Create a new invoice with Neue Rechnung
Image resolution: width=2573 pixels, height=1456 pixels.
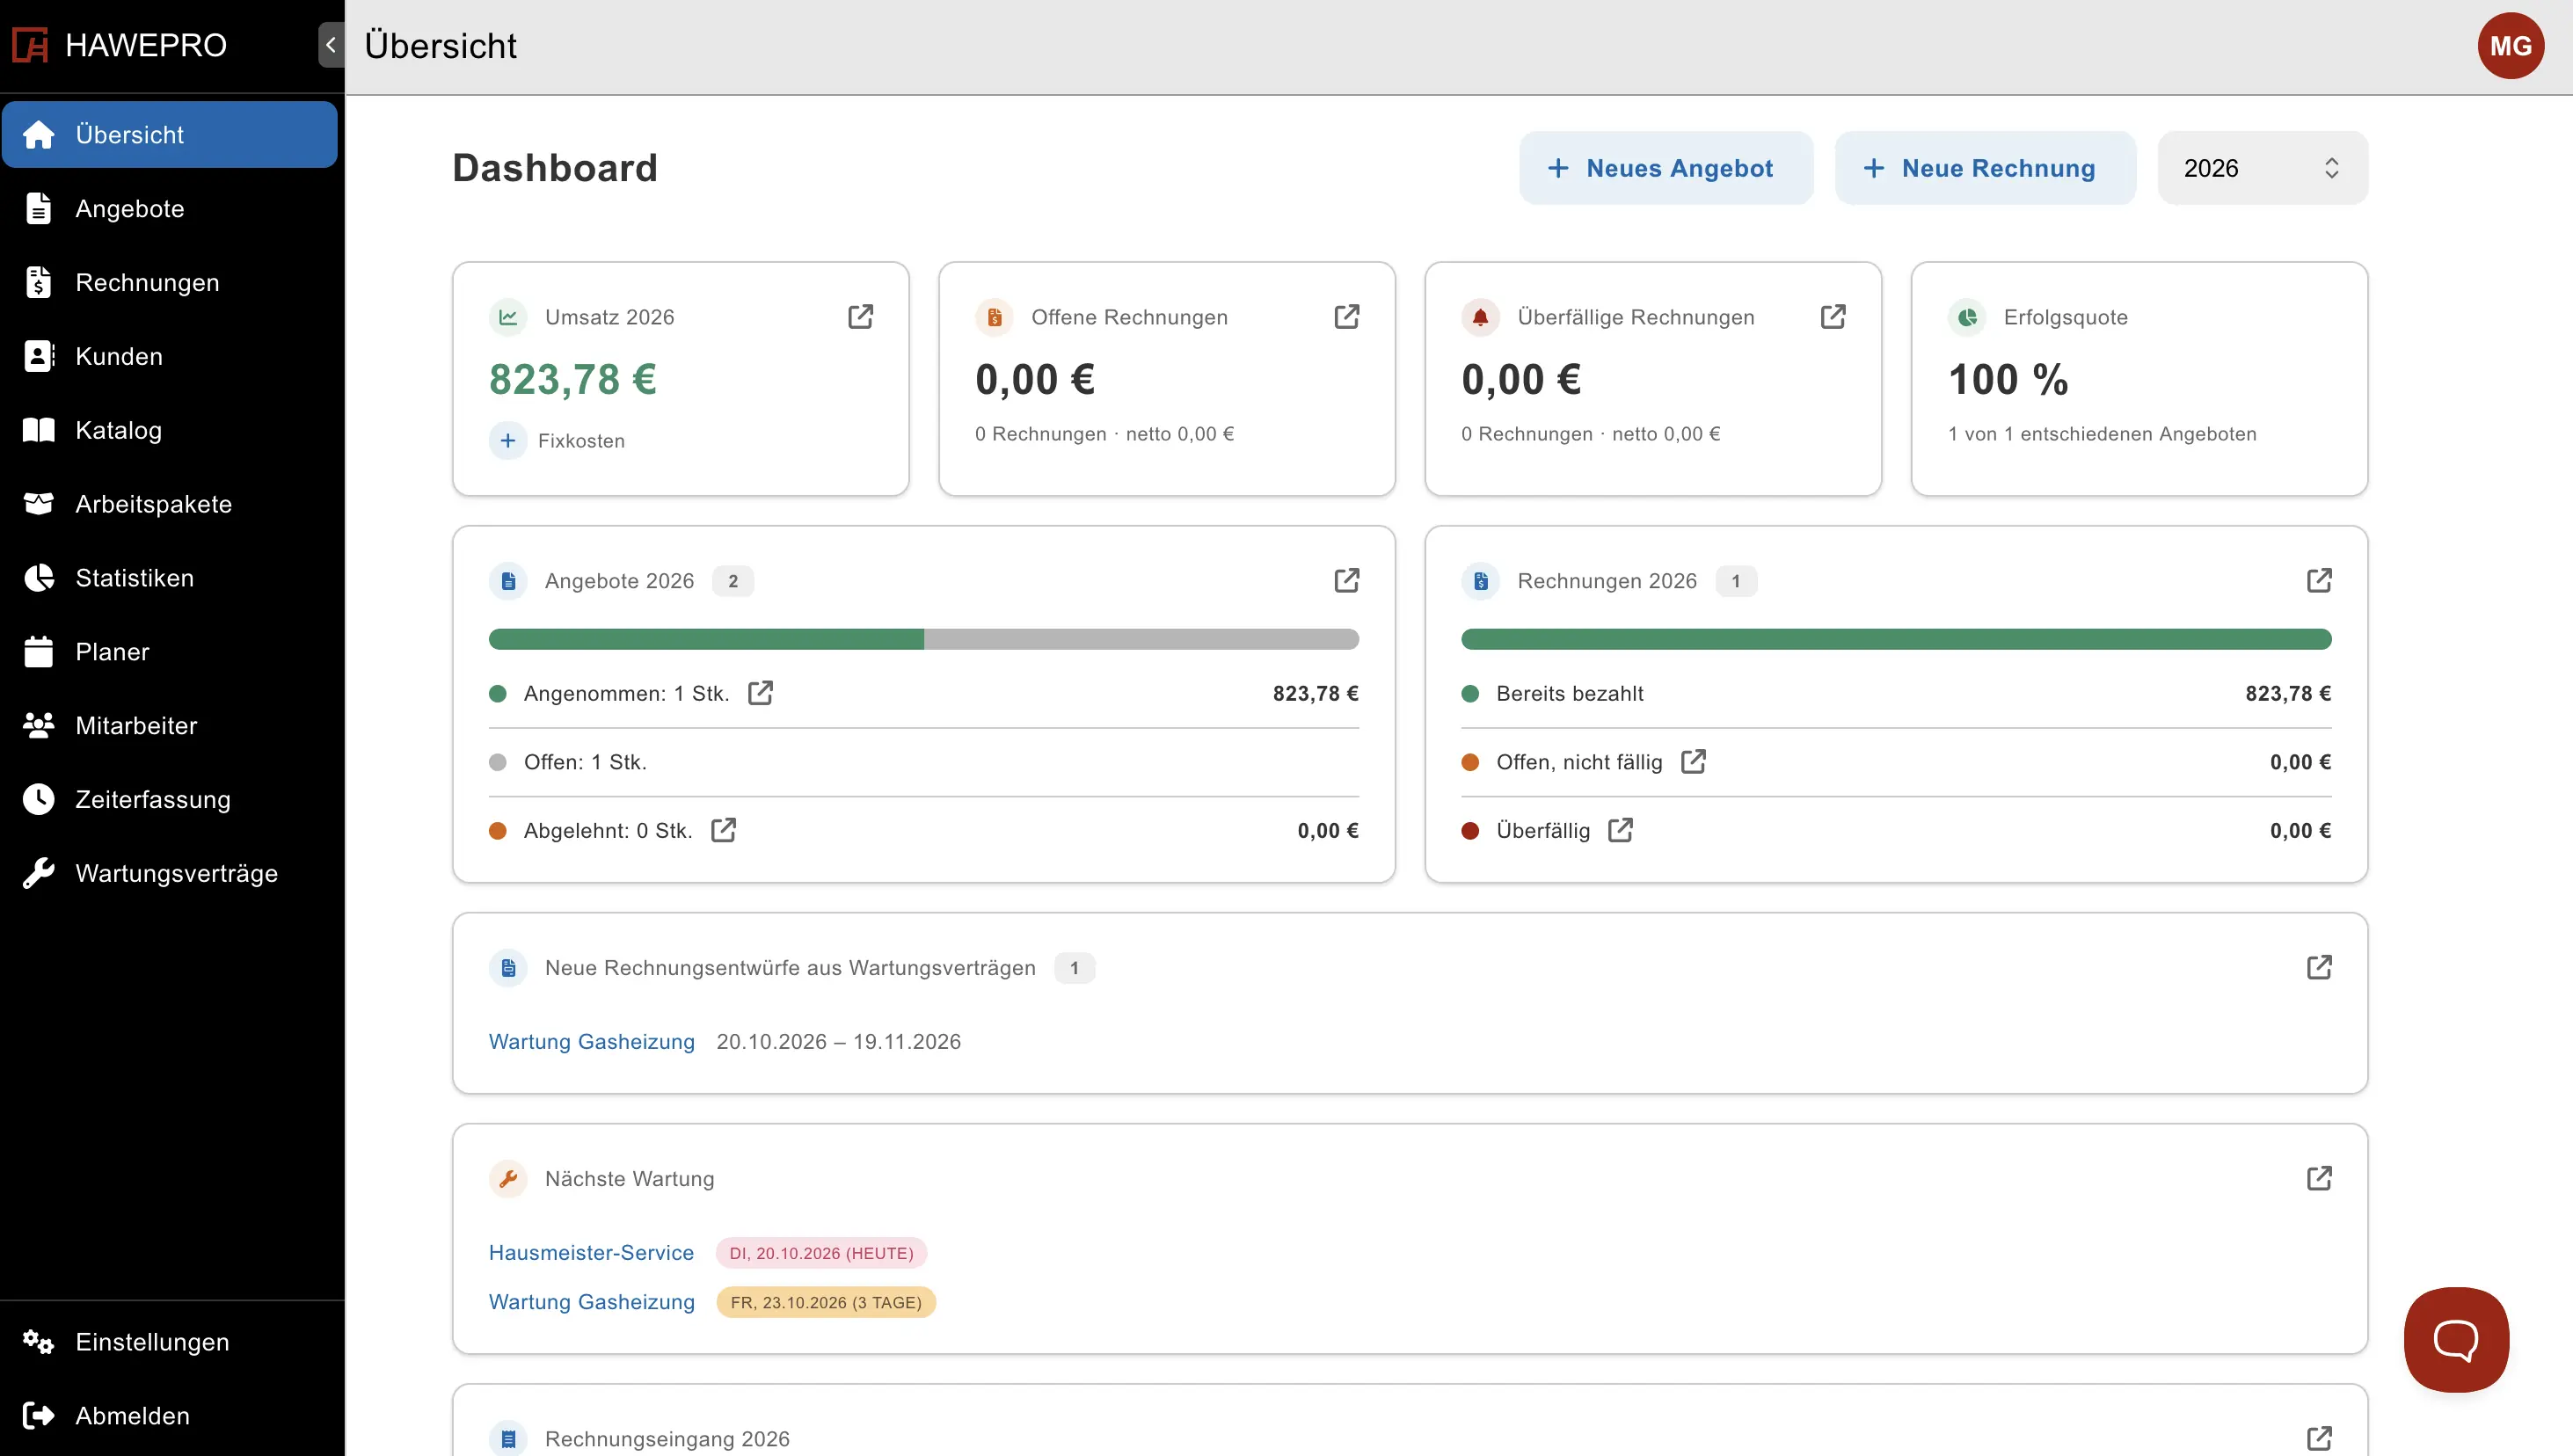point(1984,168)
